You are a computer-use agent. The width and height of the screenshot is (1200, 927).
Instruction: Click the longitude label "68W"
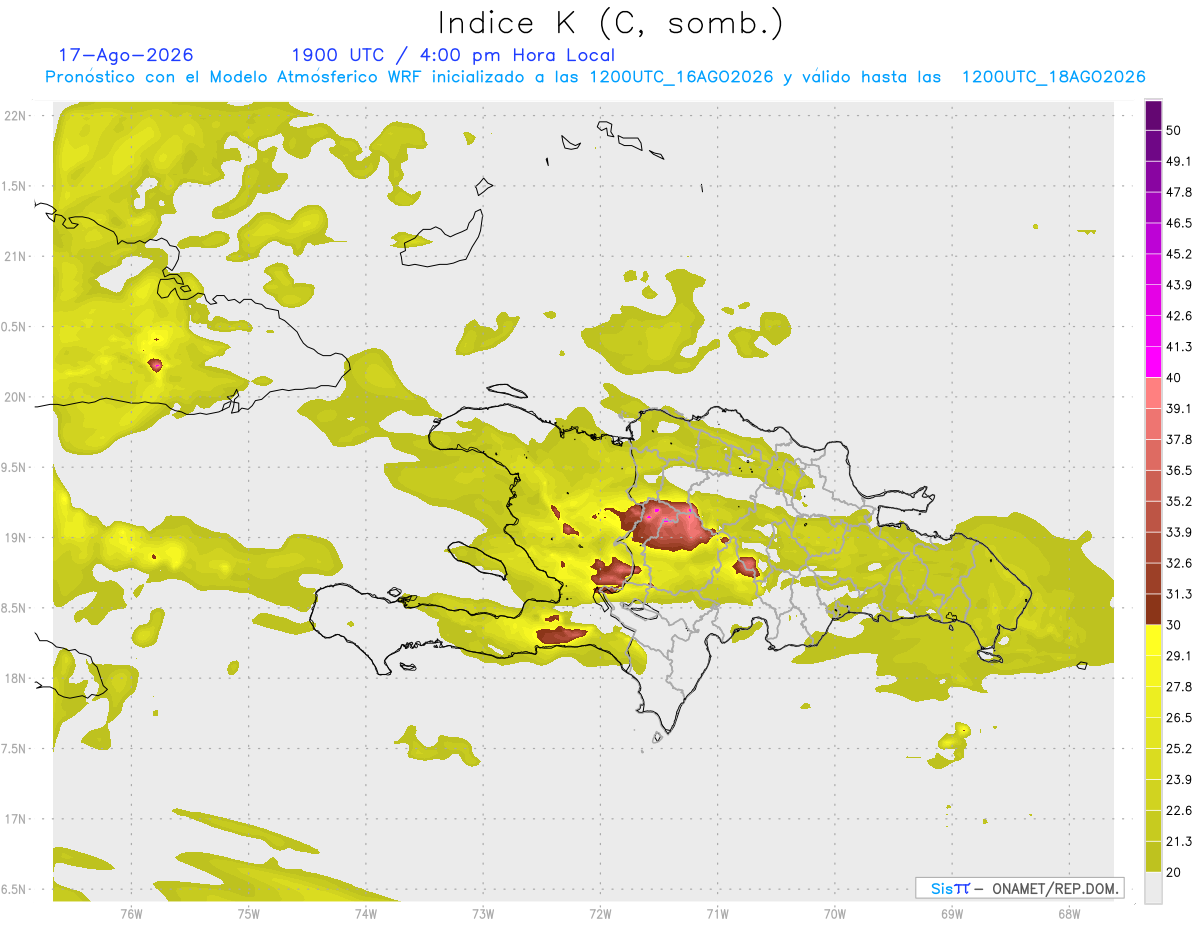click(x=1068, y=913)
